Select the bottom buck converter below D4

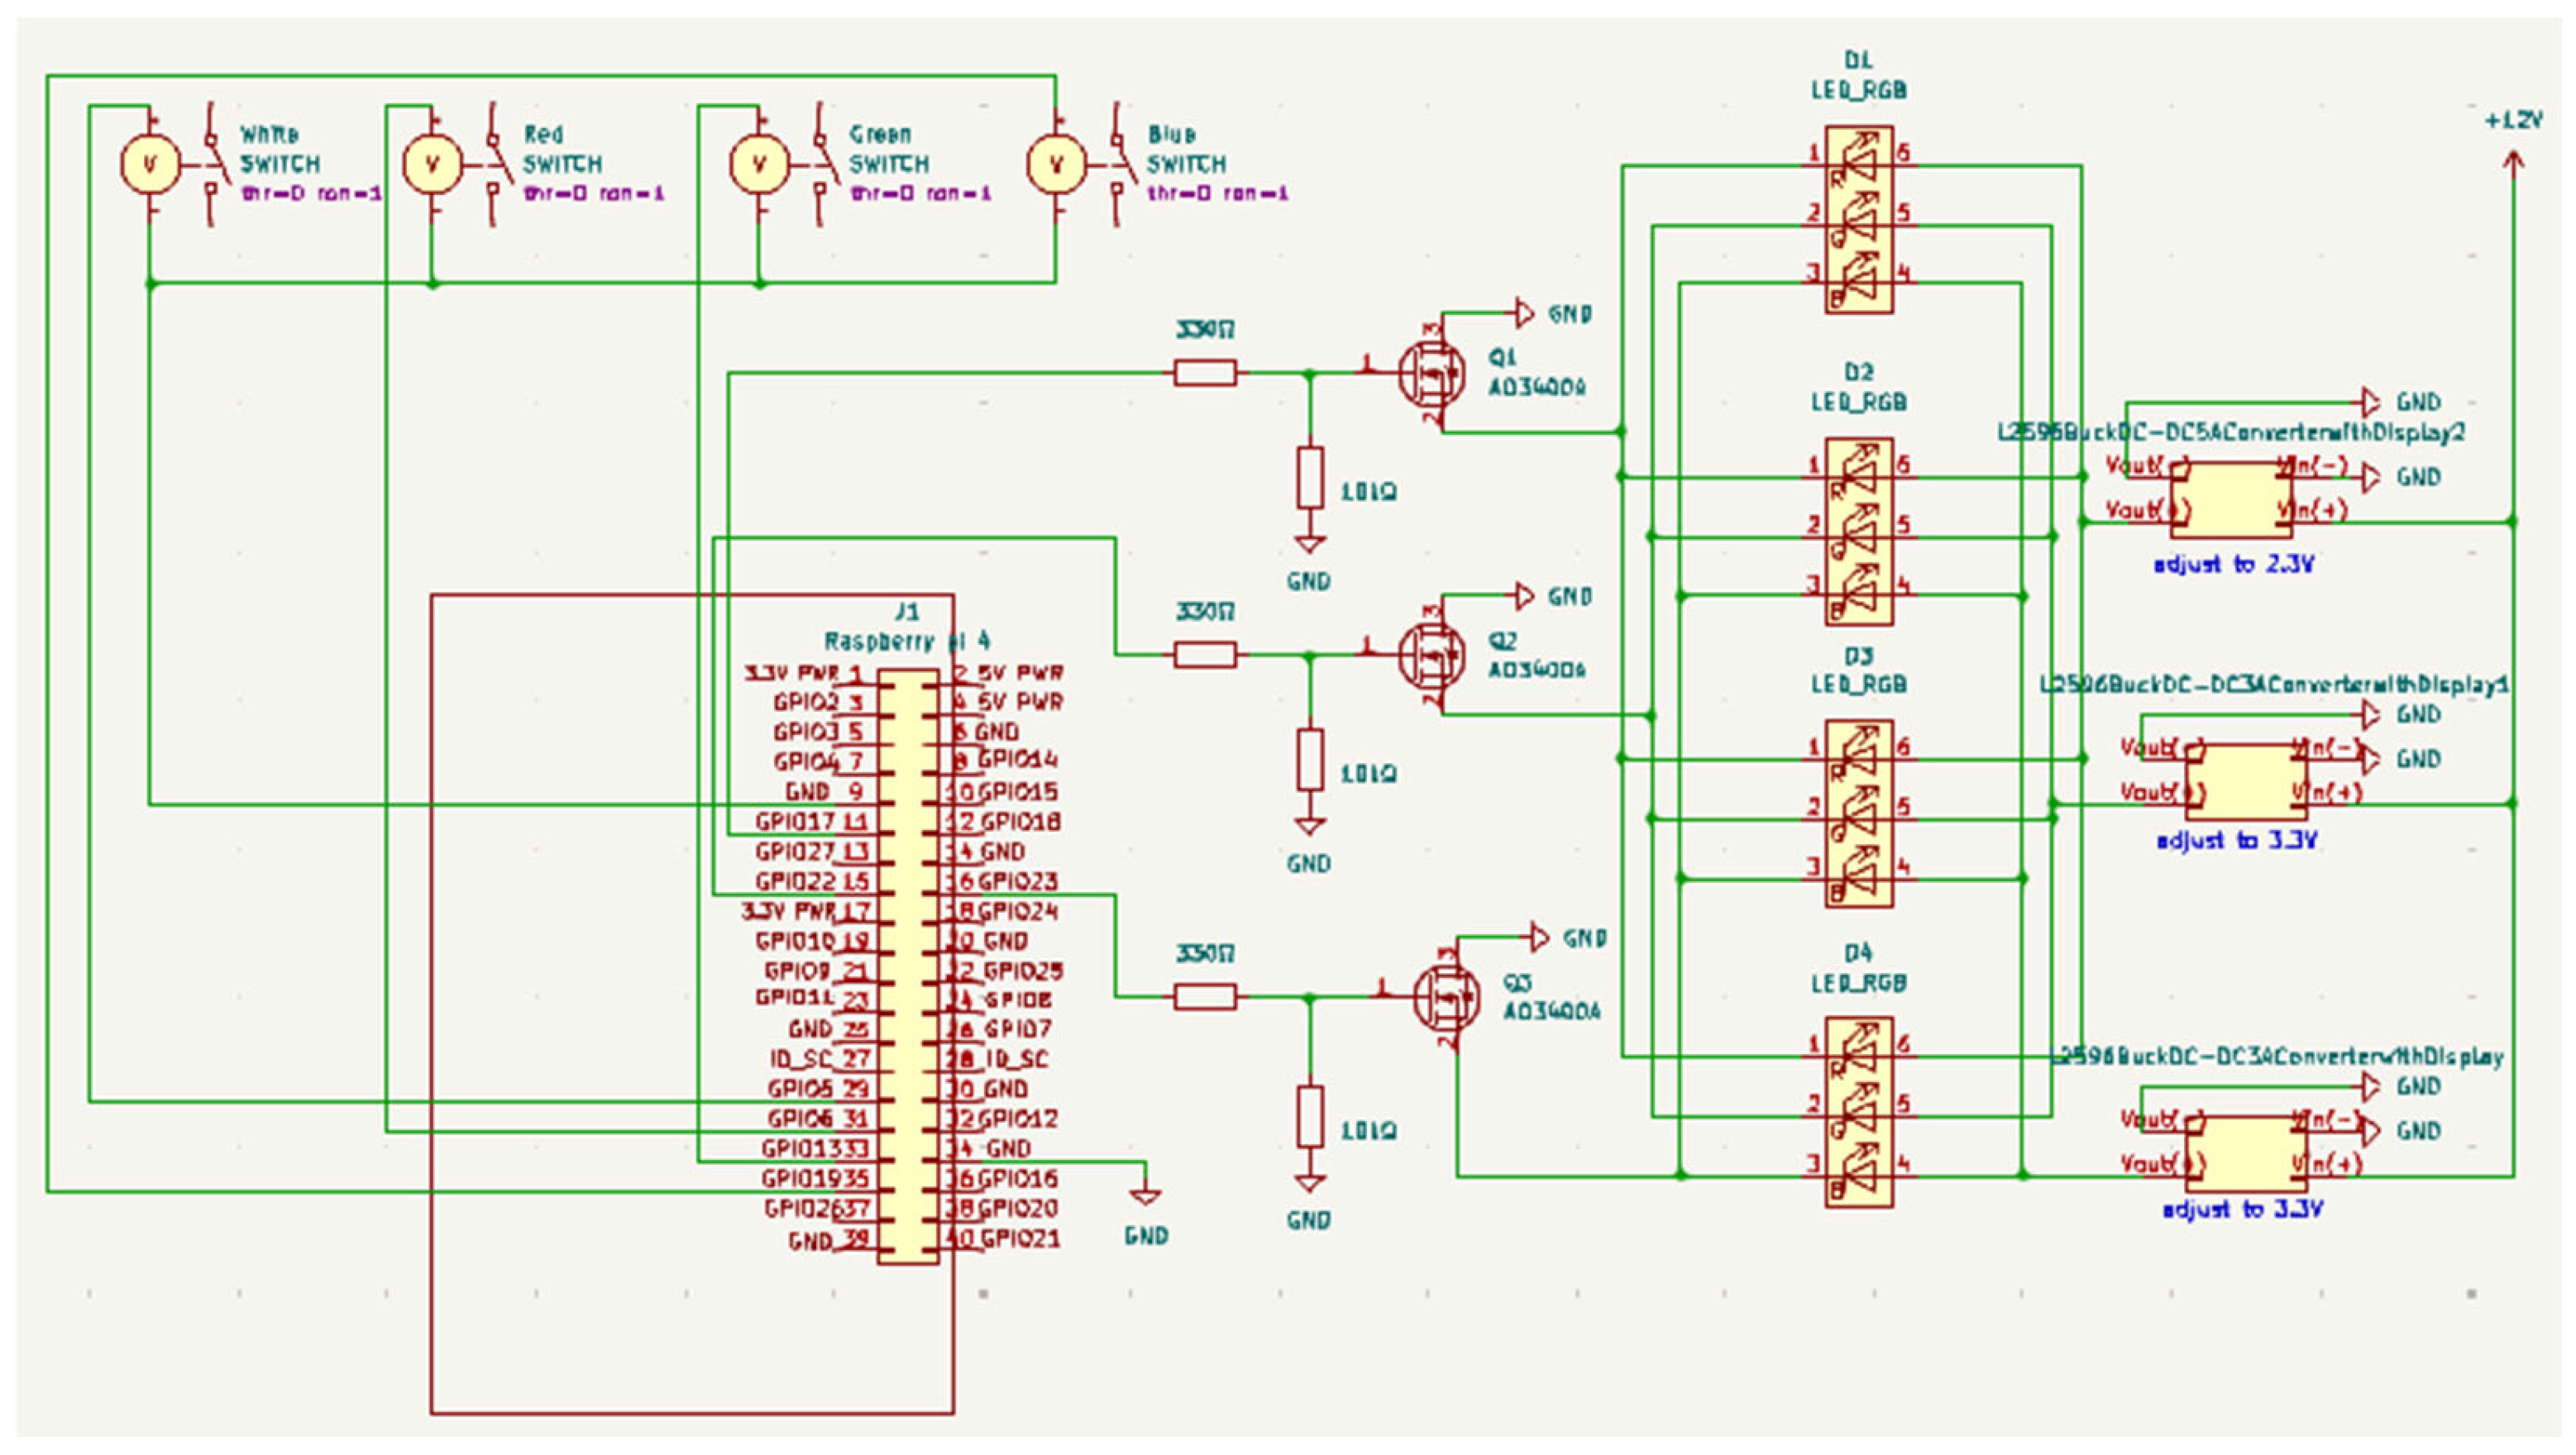click(2246, 1153)
